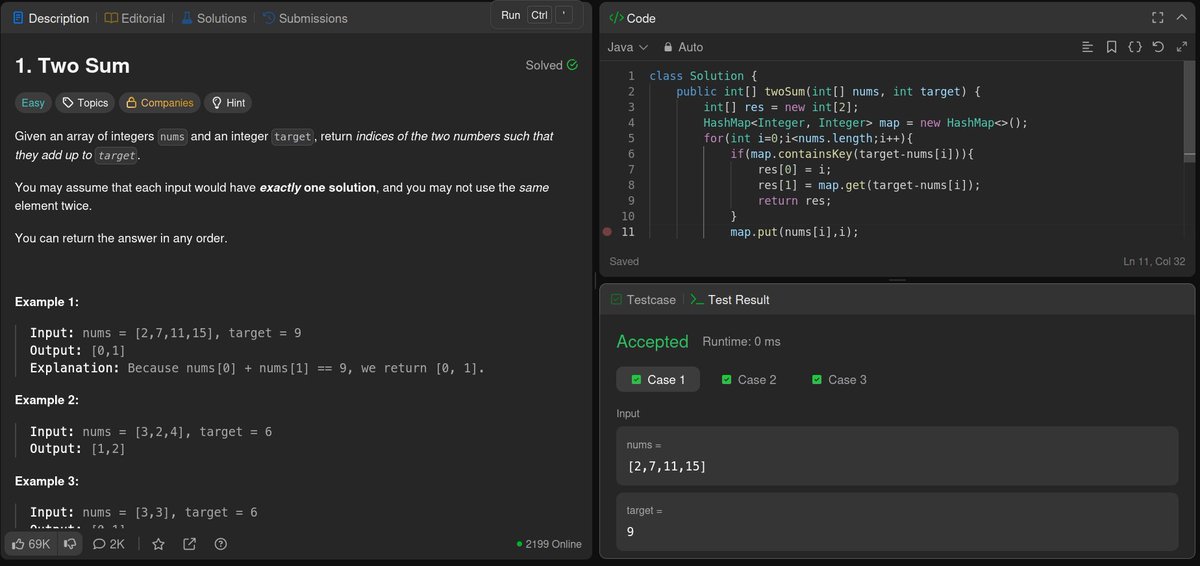Click the problem title 1. Two Sum
The height and width of the screenshot is (566, 1200).
point(72,66)
